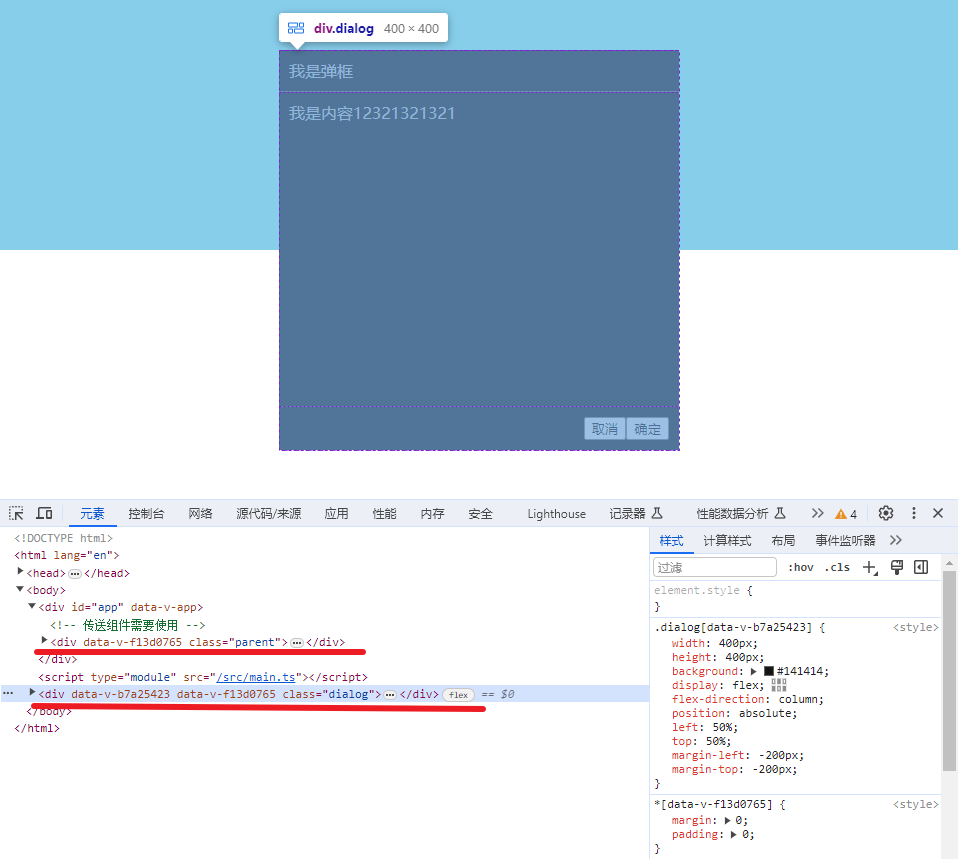
Task: Expand ellipsis in parent div
Action: coord(297,643)
